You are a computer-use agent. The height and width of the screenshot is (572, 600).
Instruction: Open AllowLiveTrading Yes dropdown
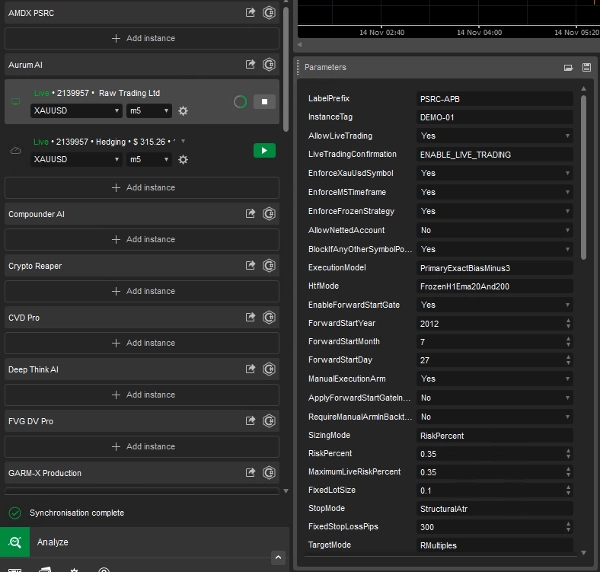[x=494, y=136]
